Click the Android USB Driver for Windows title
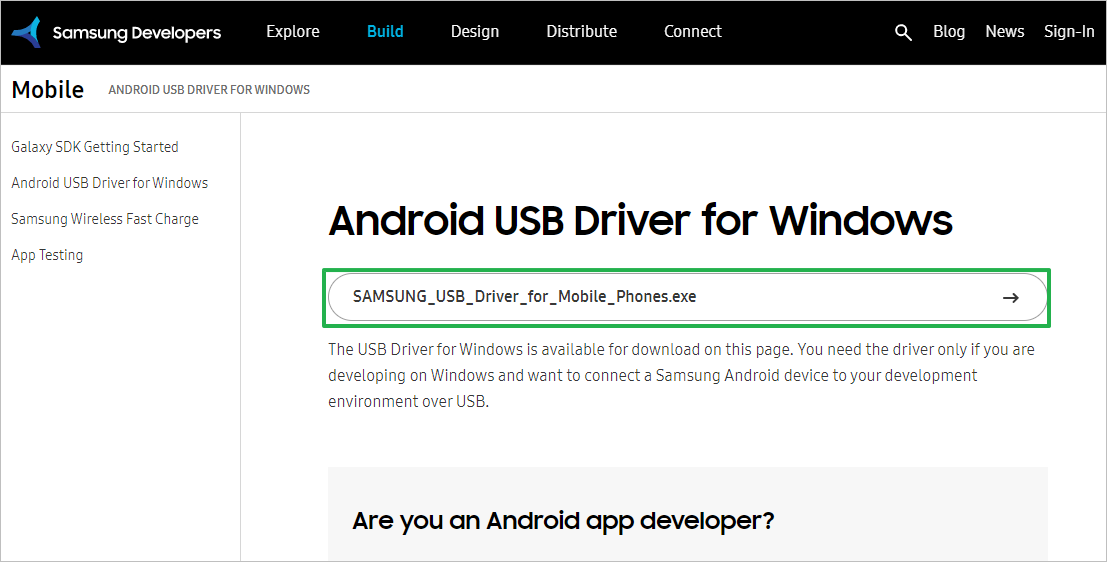The width and height of the screenshot is (1107, 562). point(640,220)
